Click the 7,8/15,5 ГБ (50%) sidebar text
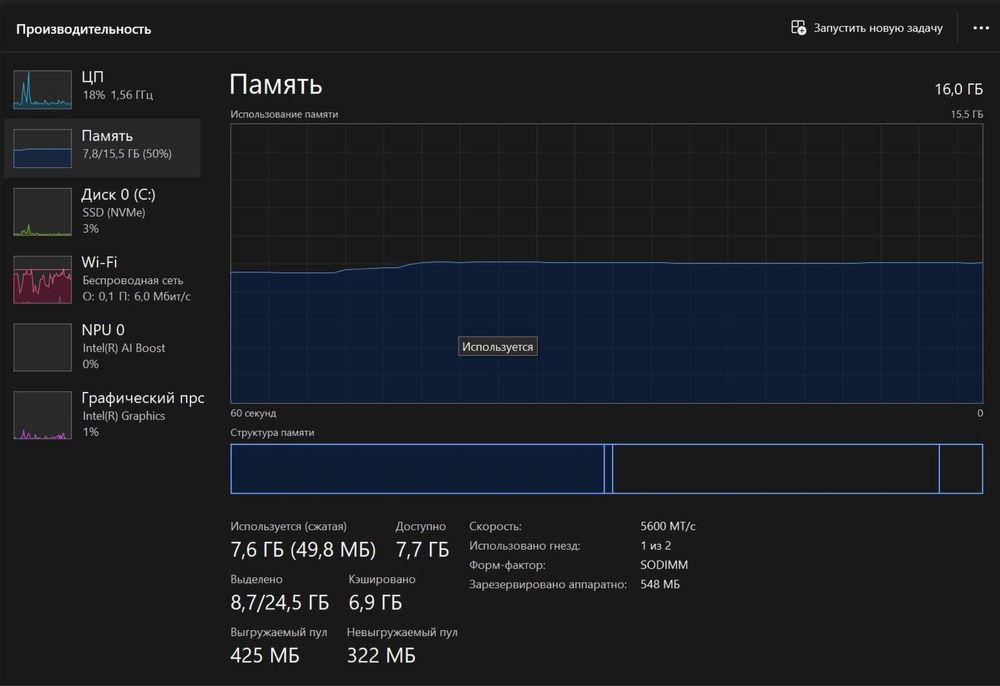Viewport: 1000px width, 686px height. coord(127,154)
